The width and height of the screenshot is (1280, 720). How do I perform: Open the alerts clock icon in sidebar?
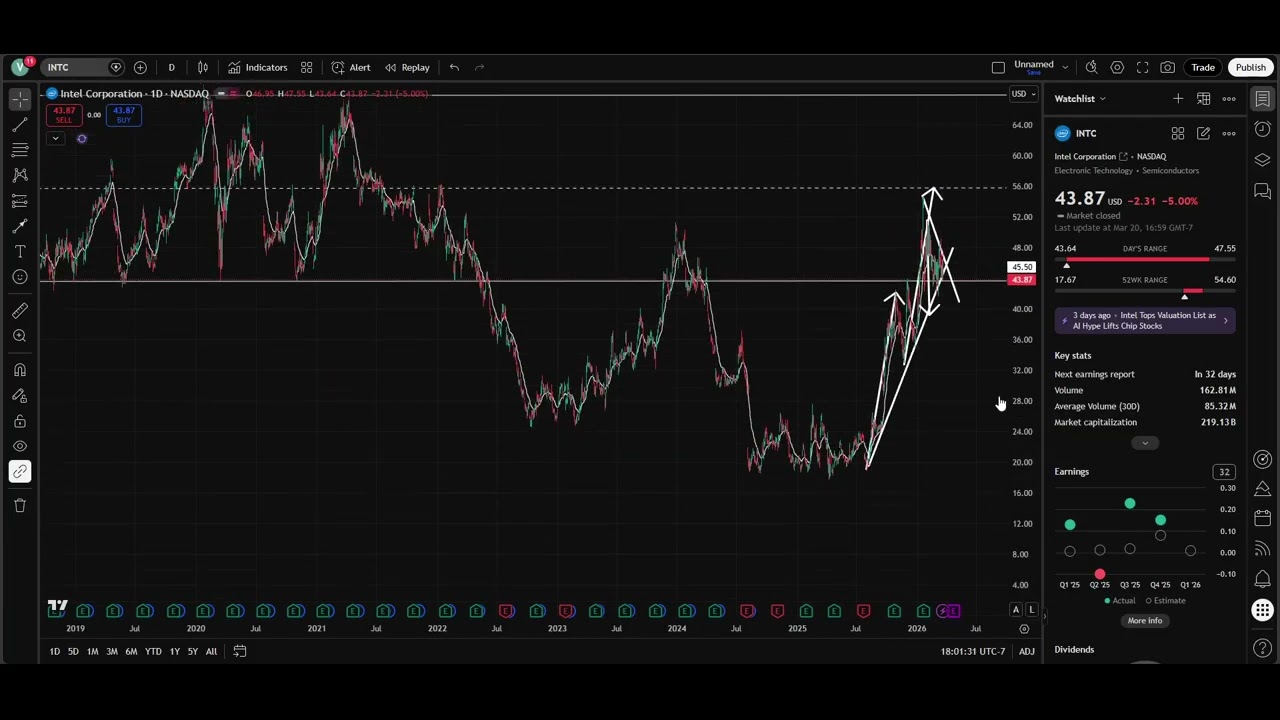pos(1263,129)
